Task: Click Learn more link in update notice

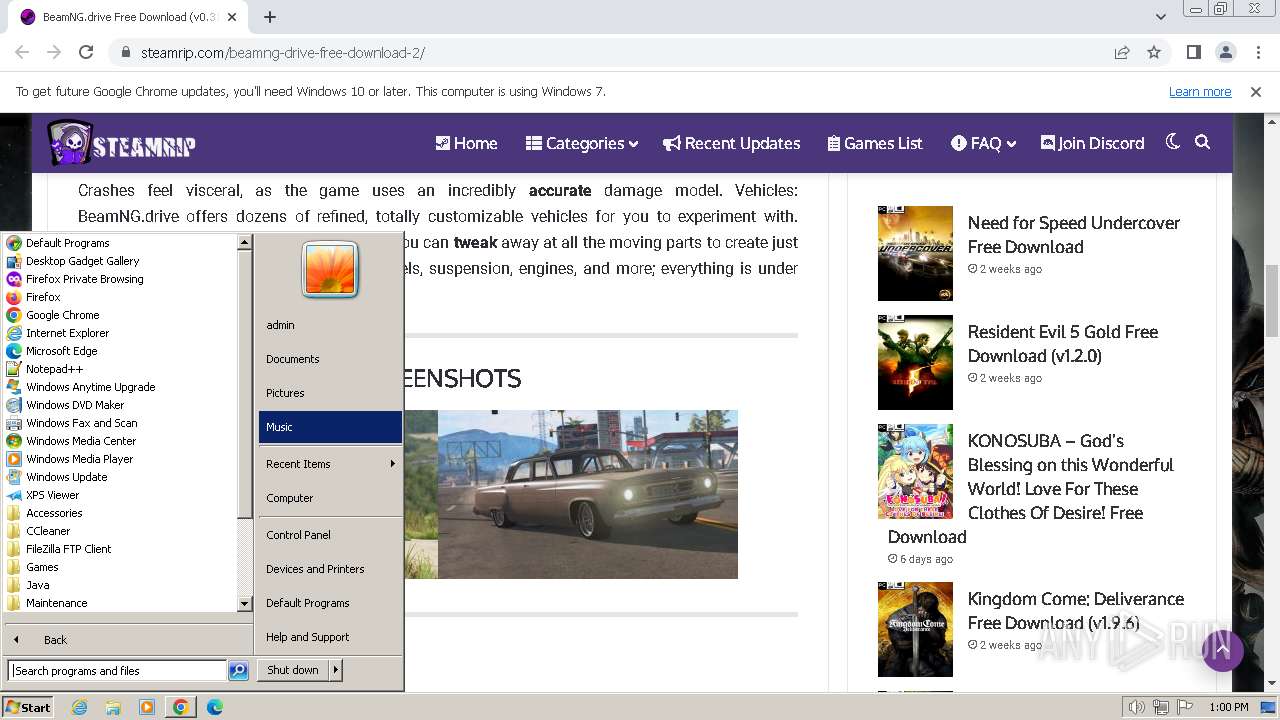Action: [1200, 91]
